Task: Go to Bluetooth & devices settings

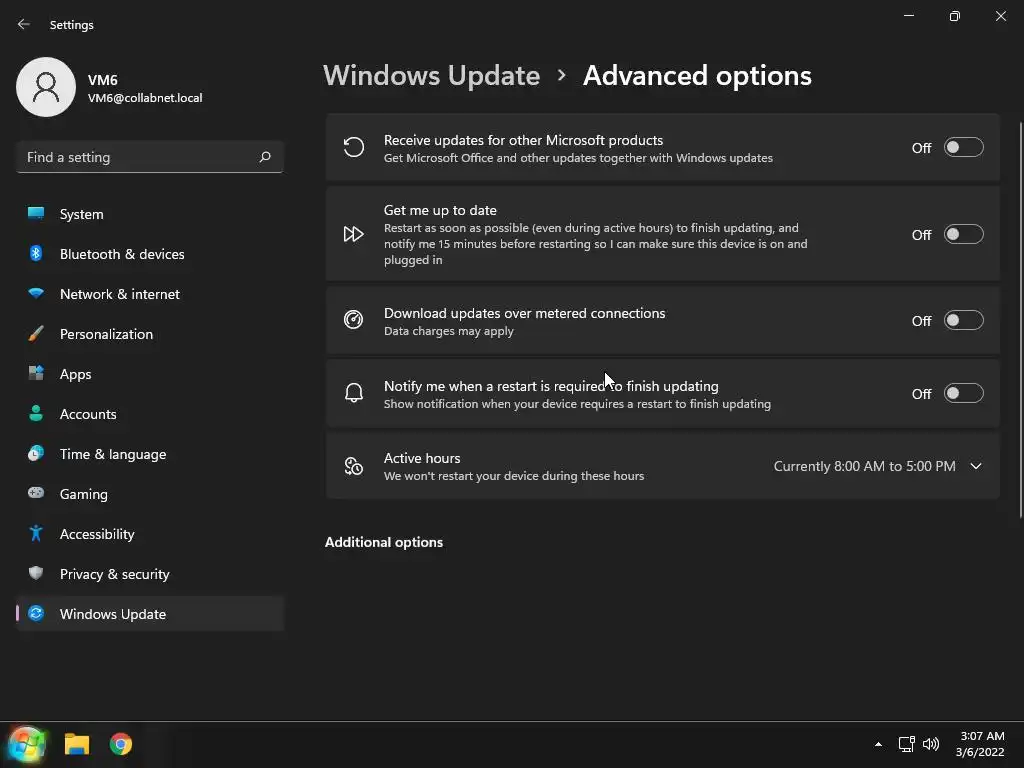Action: 150,254
